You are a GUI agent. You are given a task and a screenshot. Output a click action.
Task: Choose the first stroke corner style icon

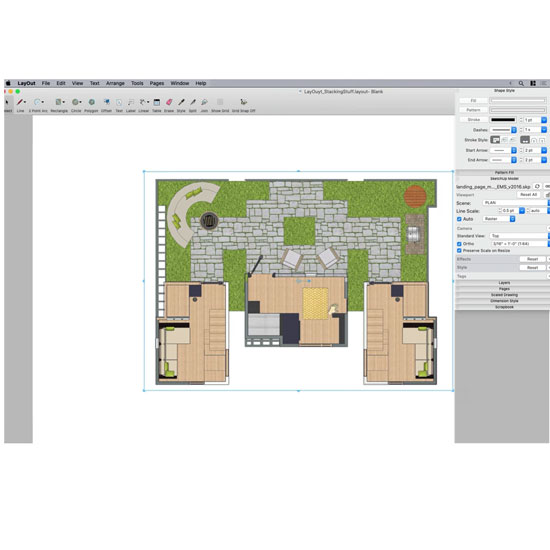495,140
